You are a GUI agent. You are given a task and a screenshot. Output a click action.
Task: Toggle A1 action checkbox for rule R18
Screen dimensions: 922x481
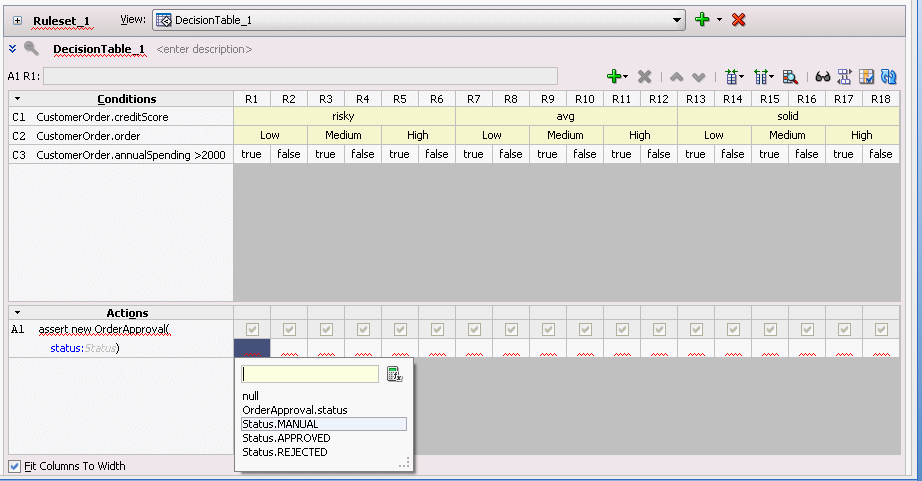click(881, 329)
